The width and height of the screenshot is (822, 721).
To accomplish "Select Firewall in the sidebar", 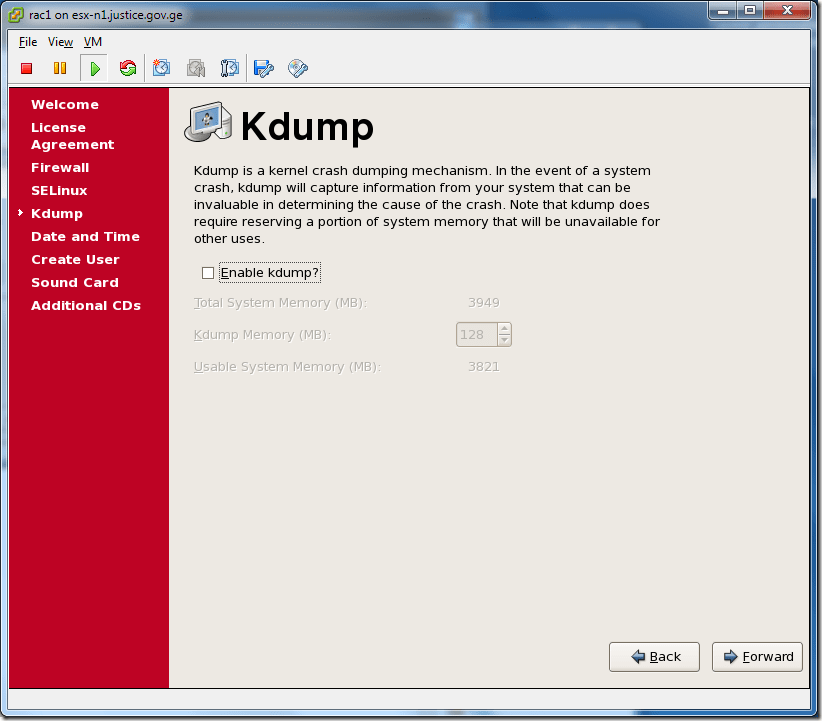I will [60, 167].
